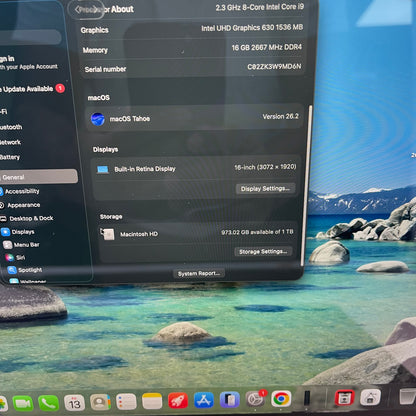The image size is (416, 416).
Task: Click the macOS Tahoe version row
Action: (194, 118)
